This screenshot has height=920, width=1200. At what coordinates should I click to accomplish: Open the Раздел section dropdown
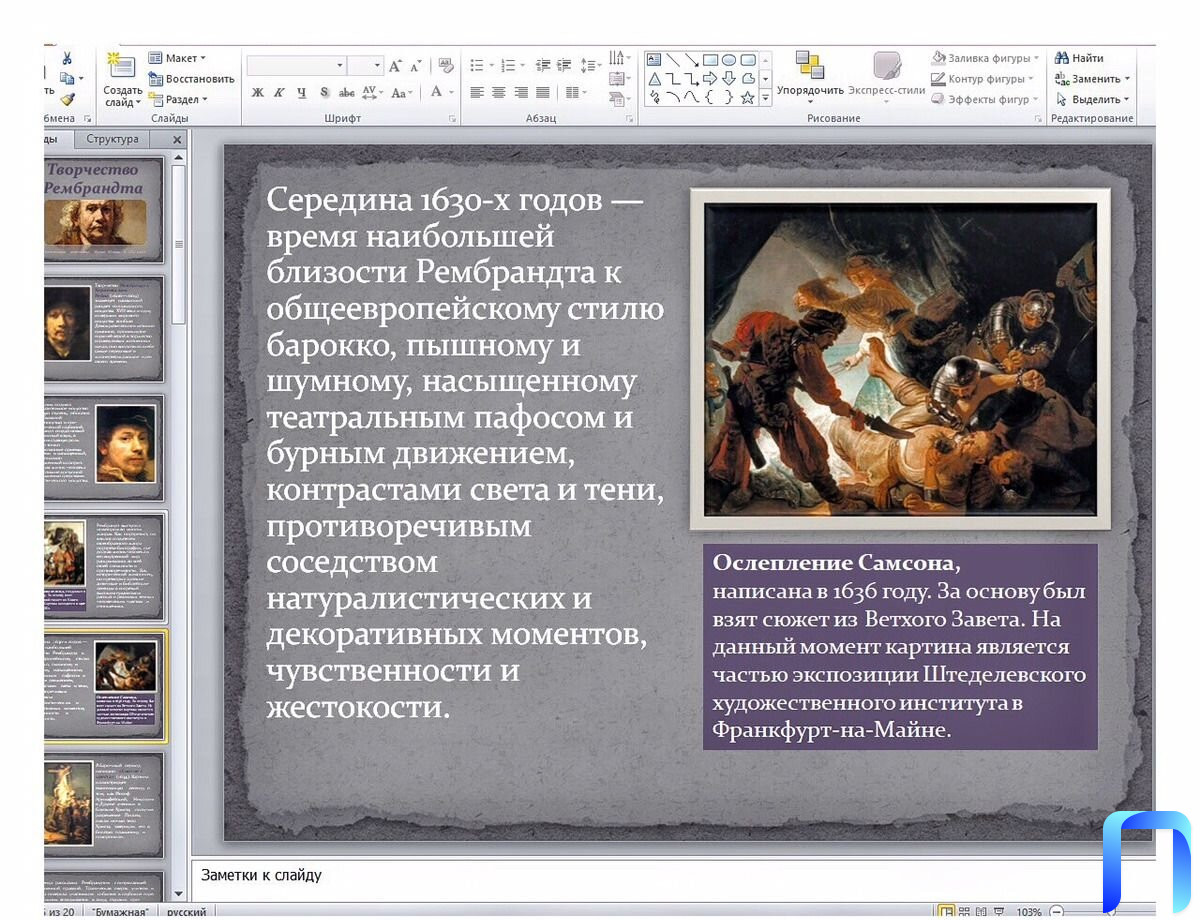(178, 99)
